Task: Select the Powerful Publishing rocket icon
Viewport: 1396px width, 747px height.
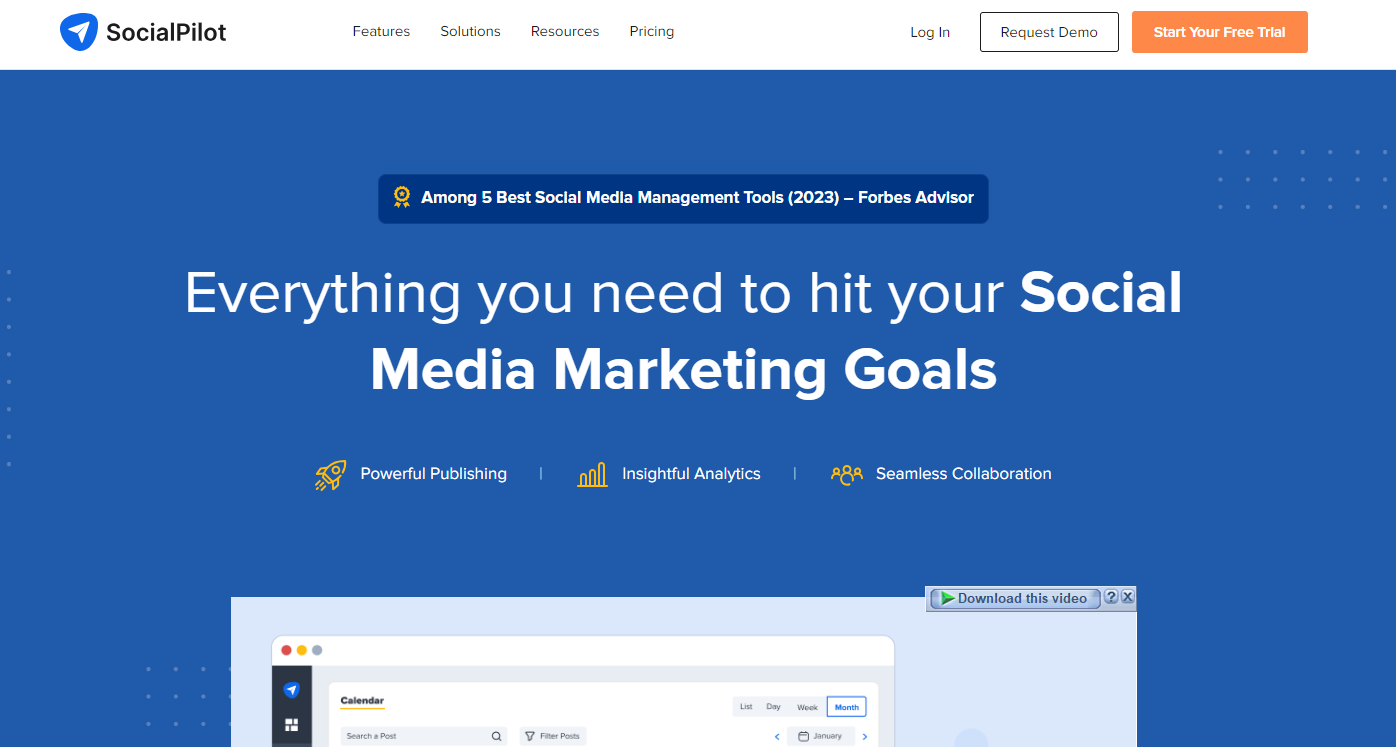Action: (x=330, y=473)
